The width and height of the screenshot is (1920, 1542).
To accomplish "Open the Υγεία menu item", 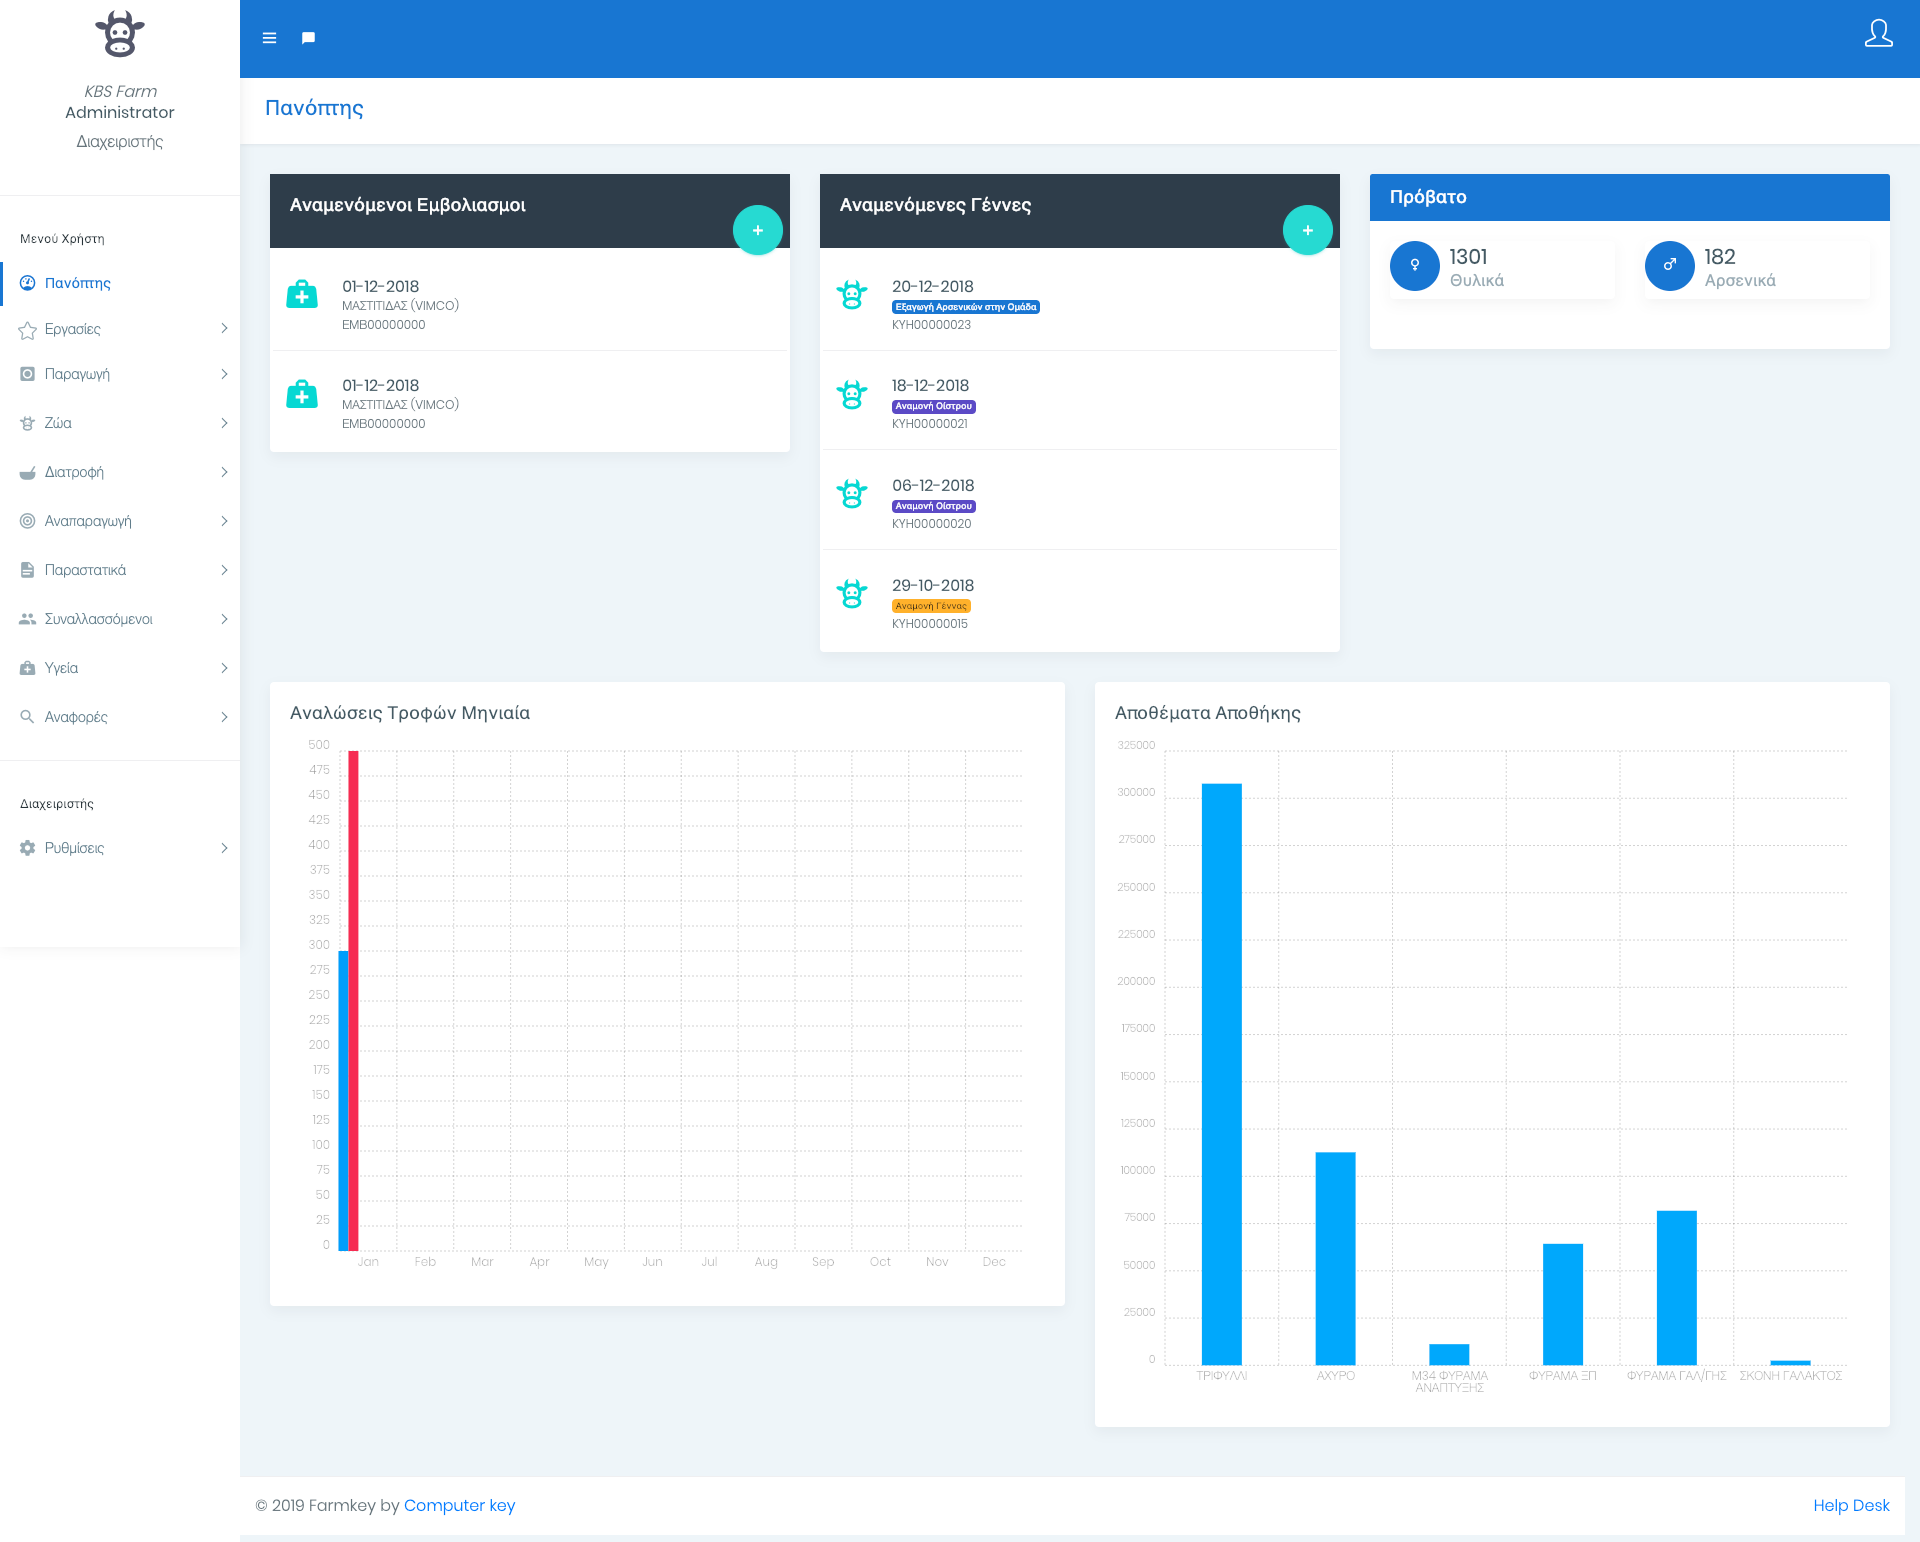I will pos(62,668).
